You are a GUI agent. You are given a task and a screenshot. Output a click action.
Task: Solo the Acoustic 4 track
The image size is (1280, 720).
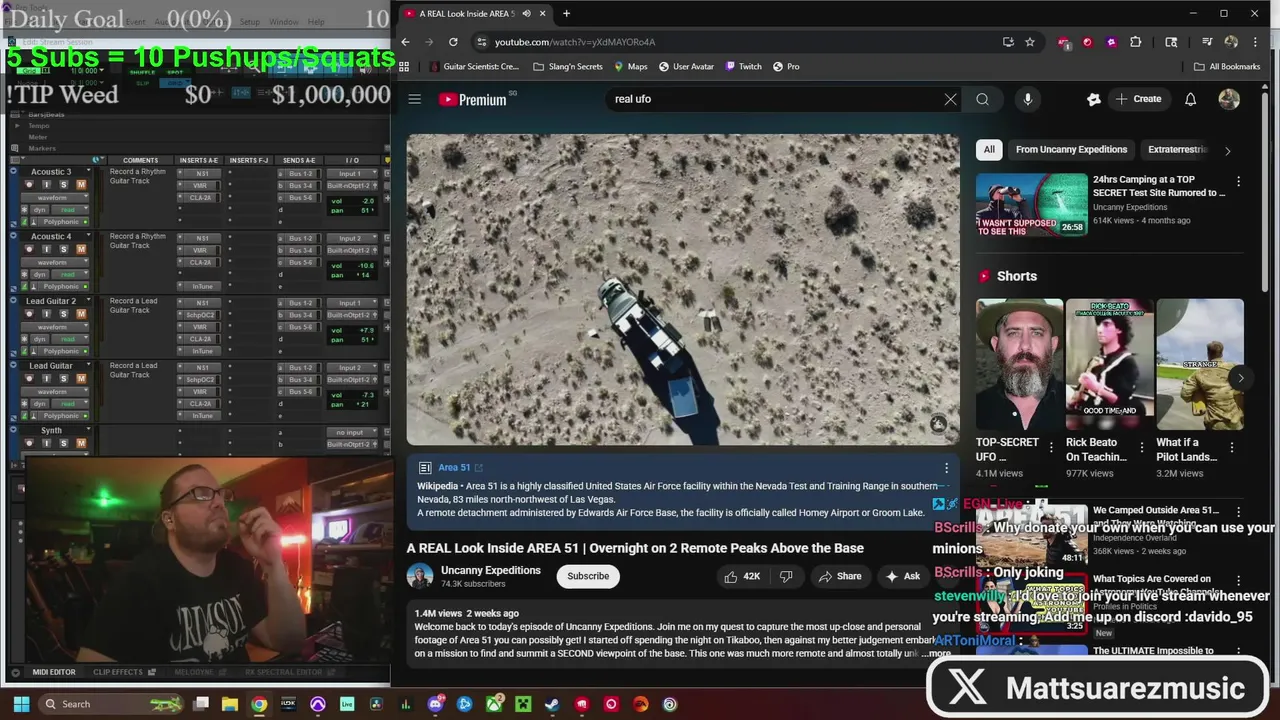pos(63,249)
